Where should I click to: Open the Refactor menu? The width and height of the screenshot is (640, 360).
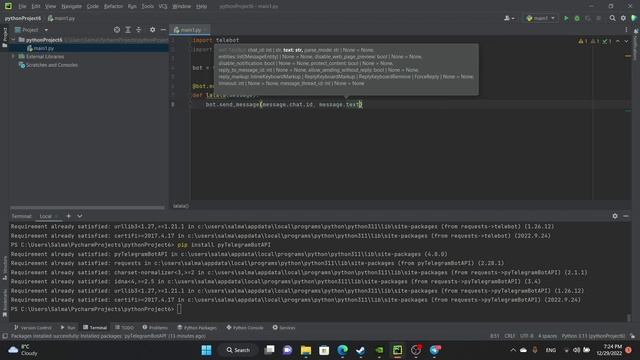click(113, 6)
